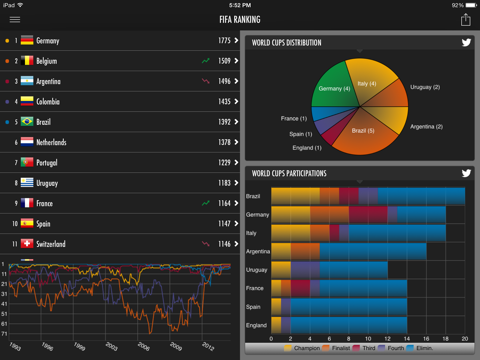Tap the Switzerland flag icon
This screenshot has width=480, height=360.
coord(27,244)
